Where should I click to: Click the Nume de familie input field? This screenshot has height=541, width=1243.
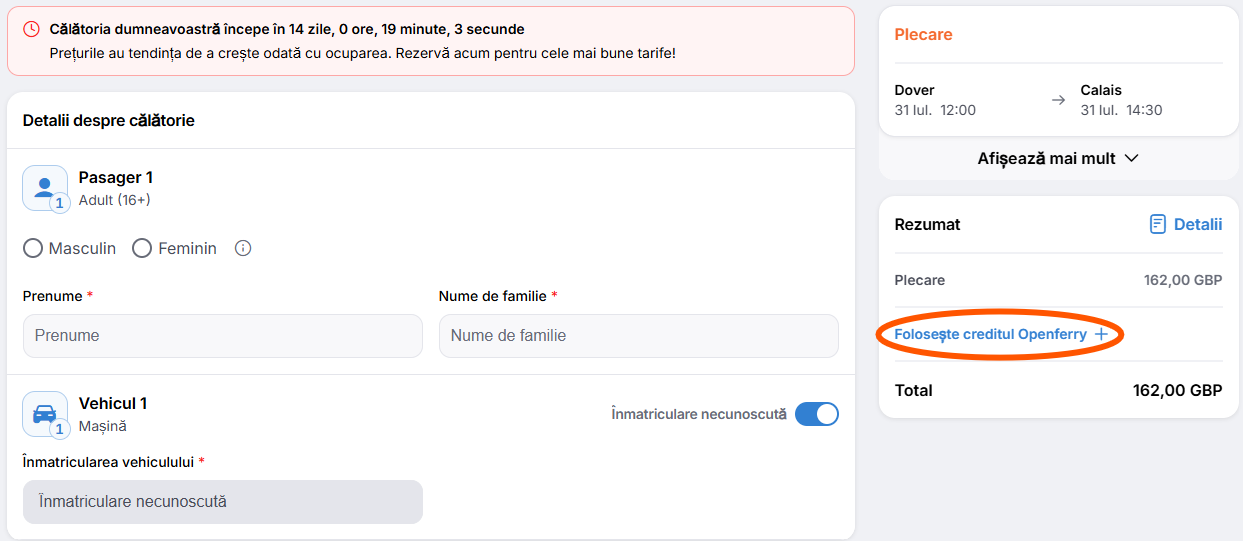pyautogui.click(x=639, y=336)
